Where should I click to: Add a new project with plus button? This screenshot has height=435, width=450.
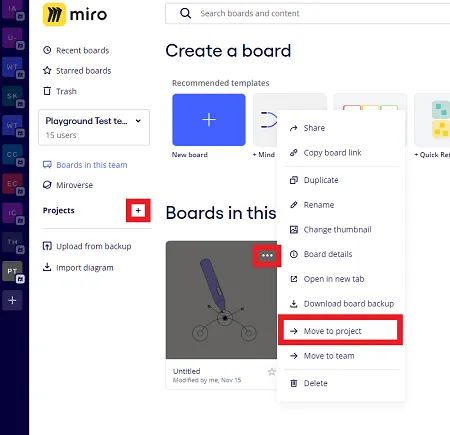(138, 210)
